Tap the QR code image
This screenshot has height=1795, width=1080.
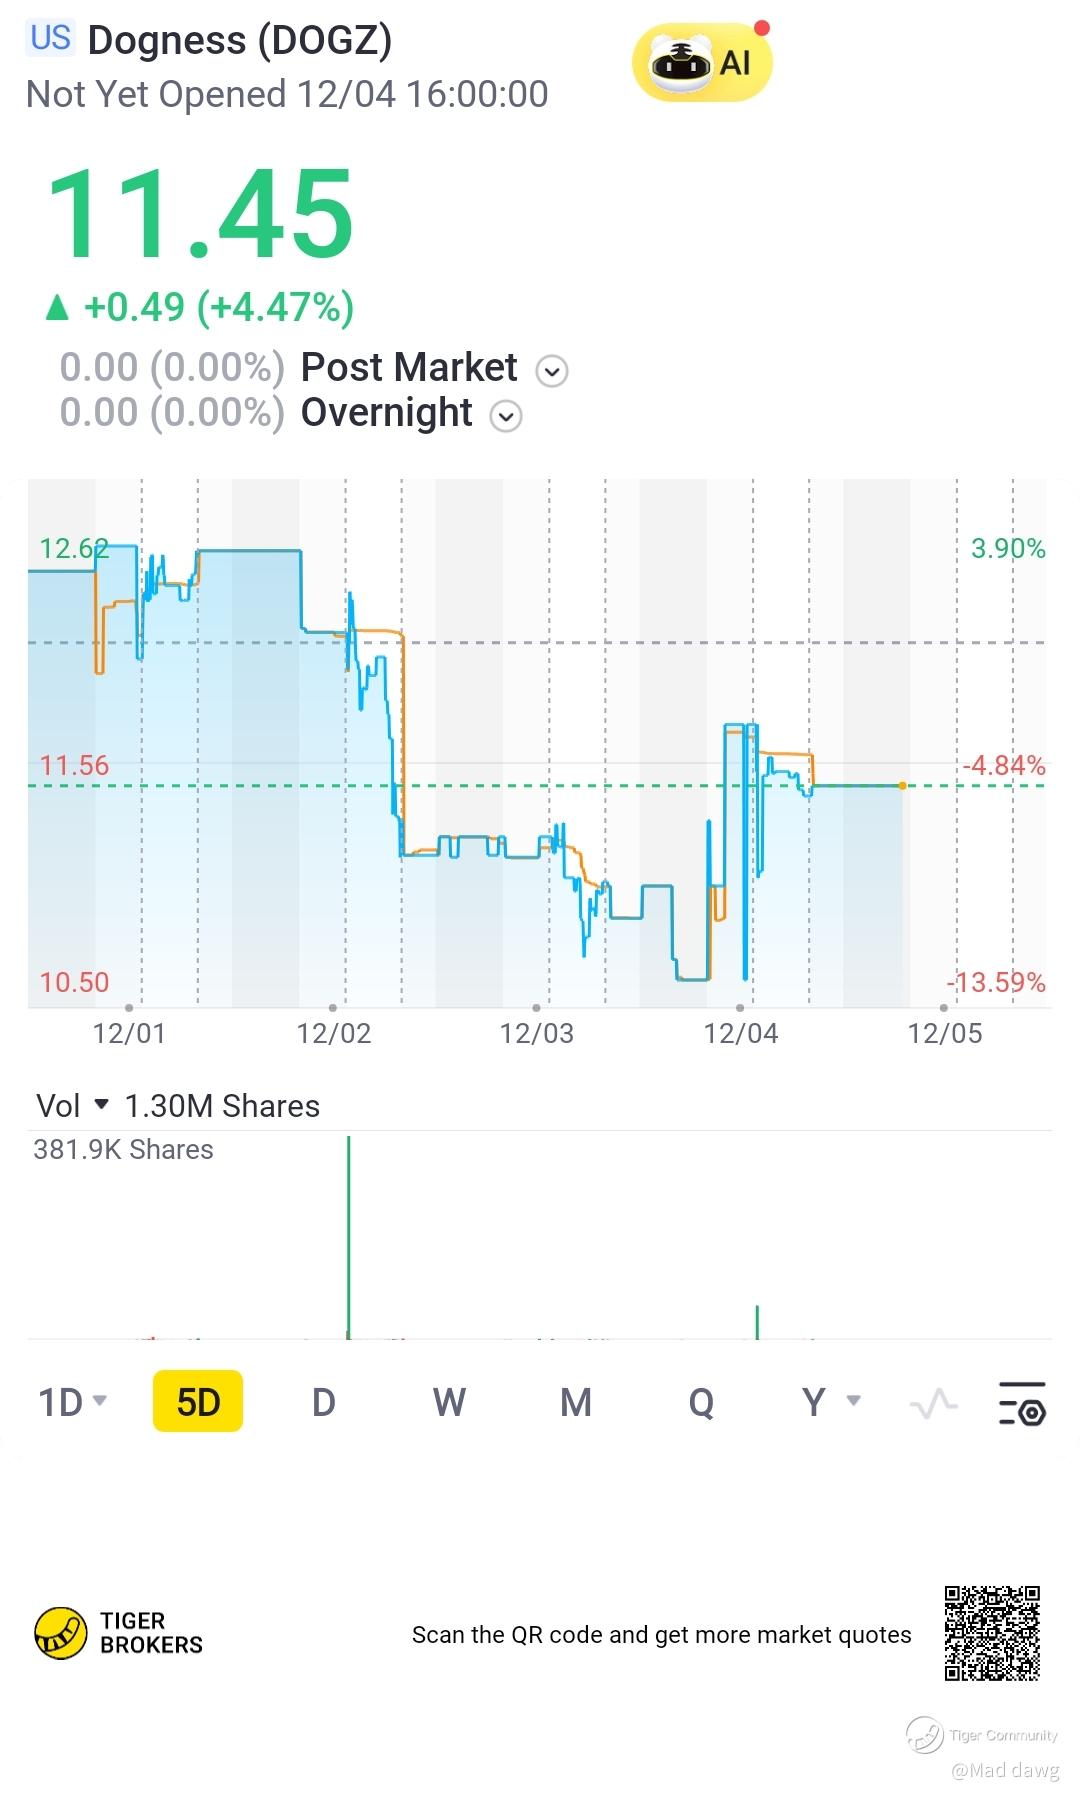pyautogui.click(x=992, y=1632)
